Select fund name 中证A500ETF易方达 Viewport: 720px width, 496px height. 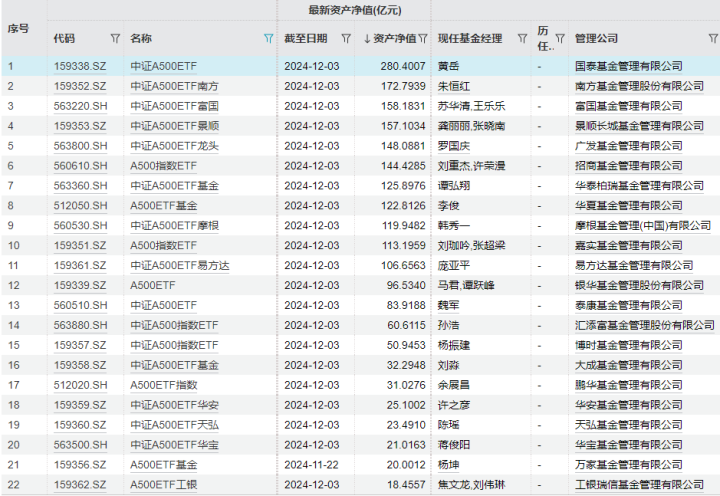(x=180, y=265)
